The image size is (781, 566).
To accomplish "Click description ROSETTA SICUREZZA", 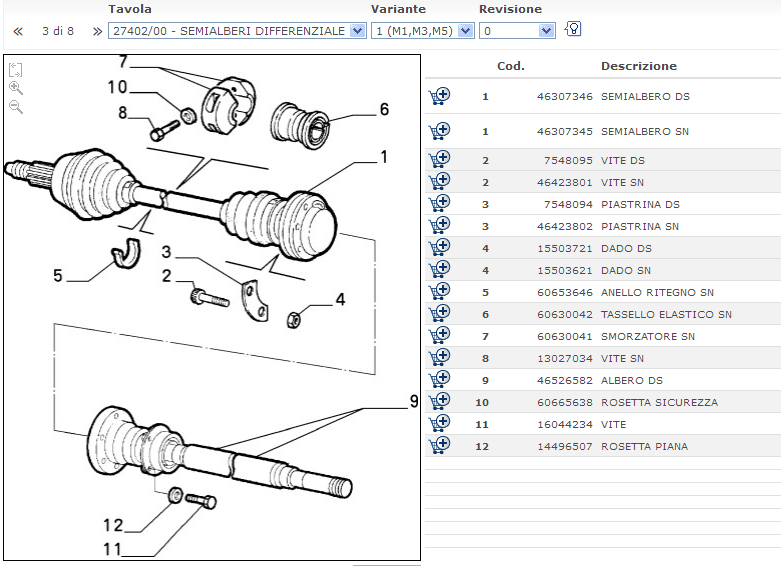I will coord(659,403).
